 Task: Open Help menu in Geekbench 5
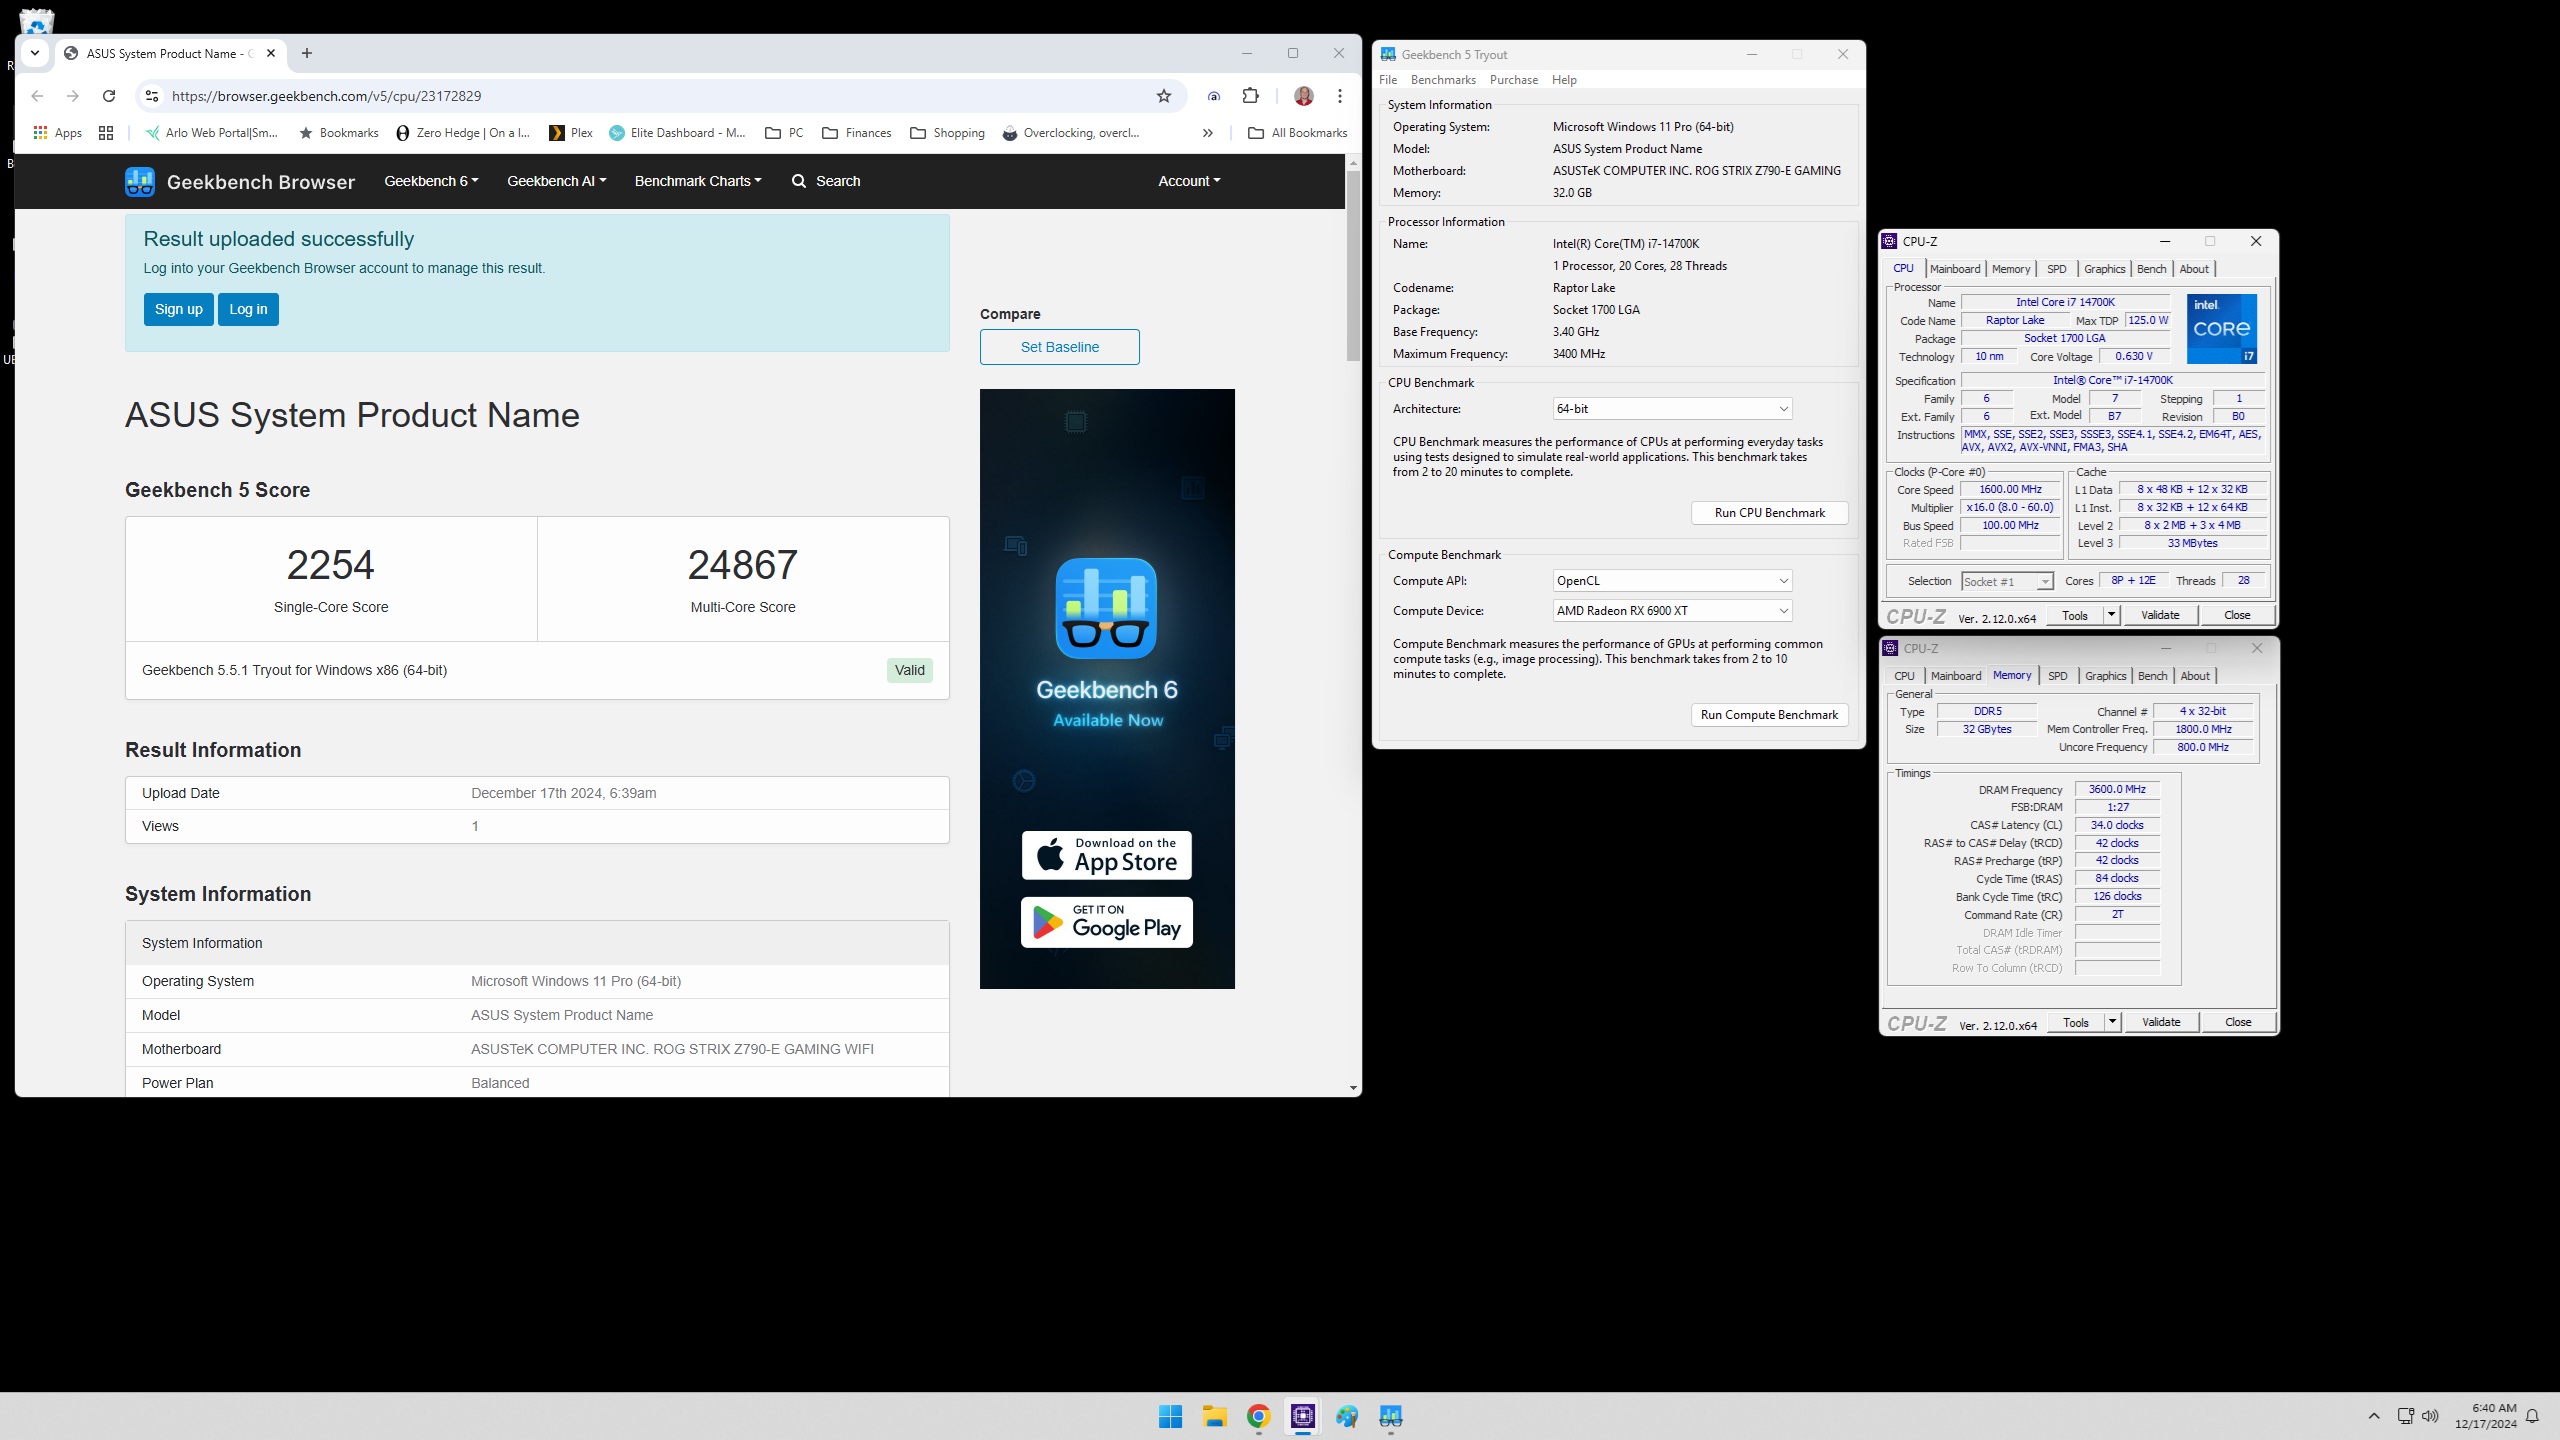point(1564,80)
